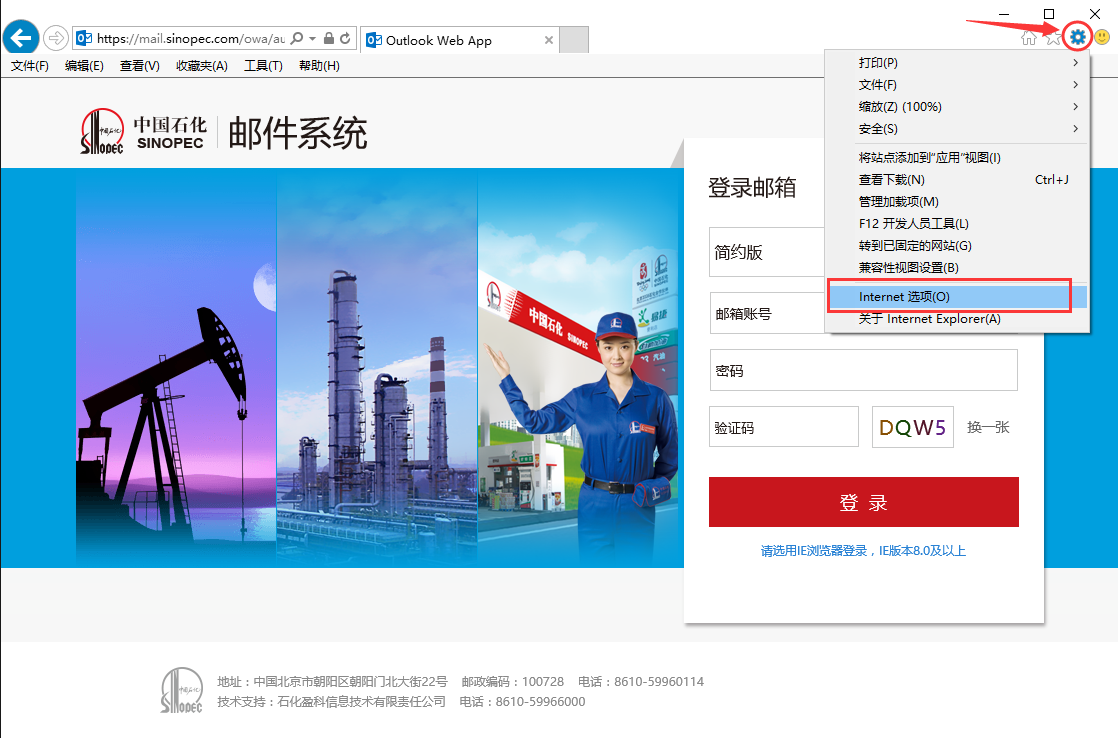This screenshot has height=738, width=1118.
Task: Click the Forward navigation arrow
Action: pyautogui.click(x=56, y=38)
